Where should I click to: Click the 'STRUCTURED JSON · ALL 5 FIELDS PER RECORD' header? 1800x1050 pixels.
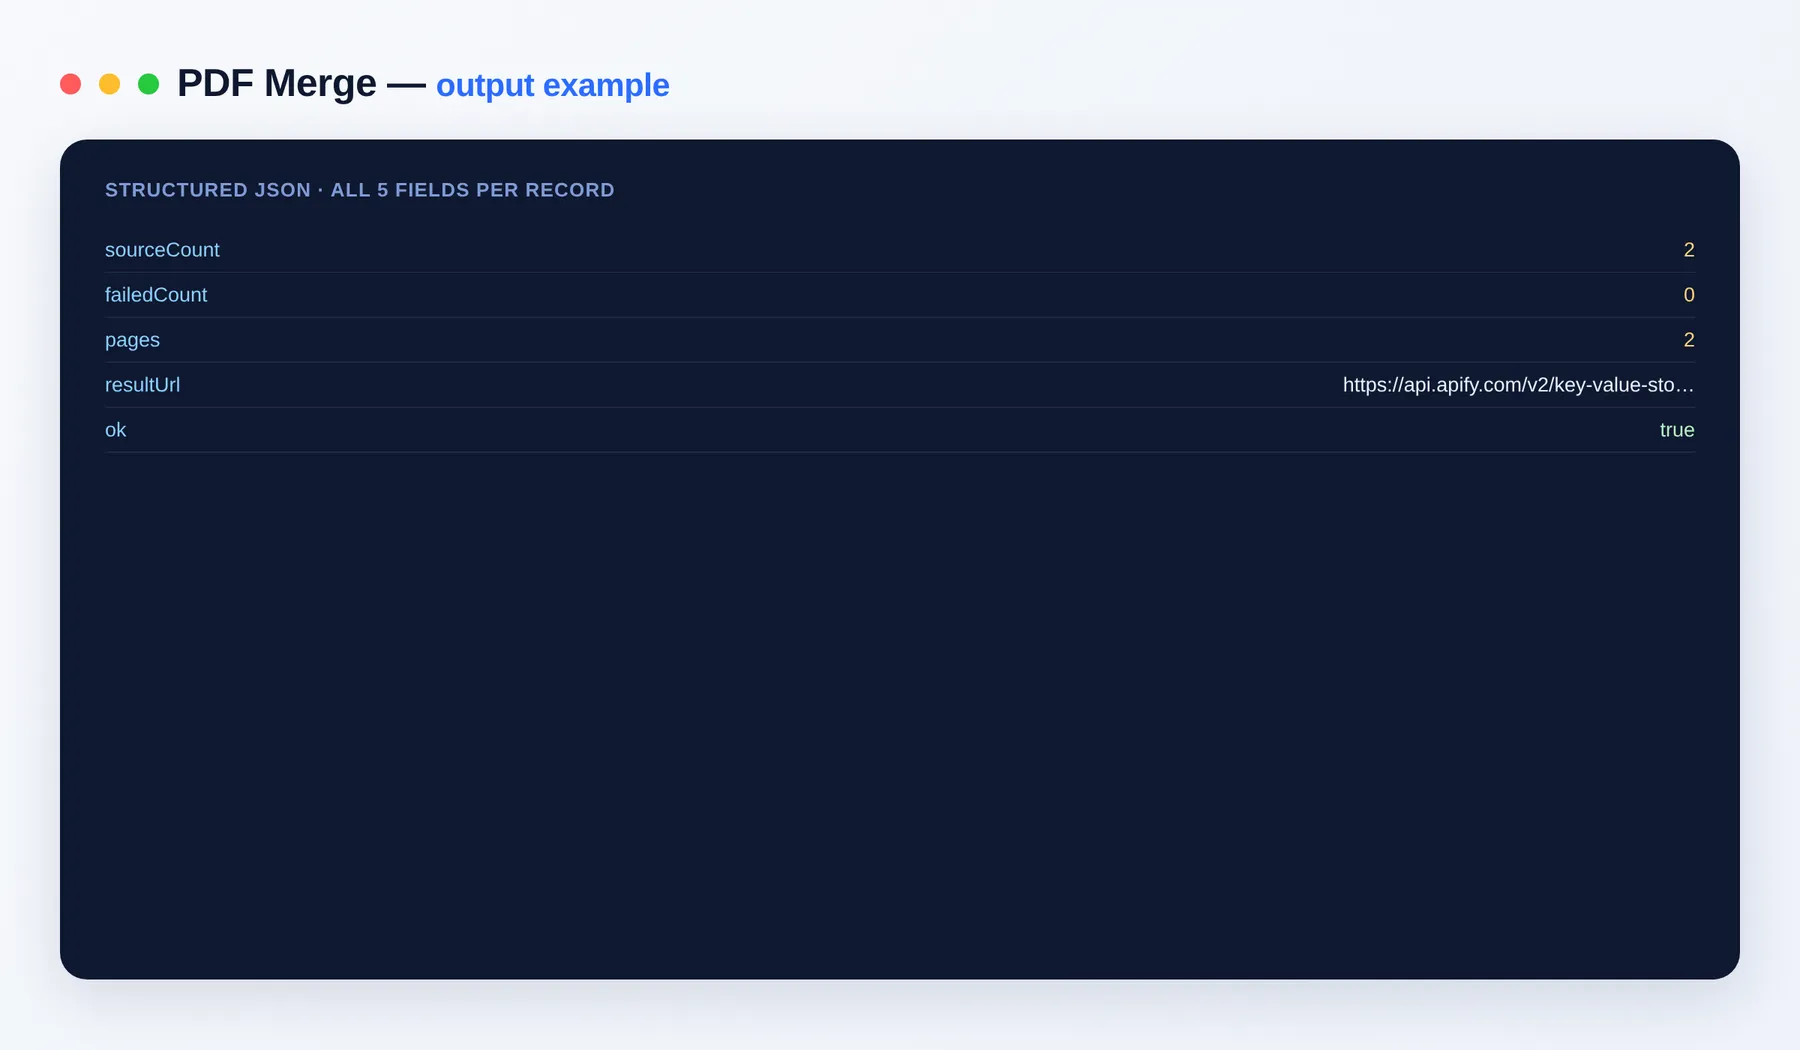360,190
